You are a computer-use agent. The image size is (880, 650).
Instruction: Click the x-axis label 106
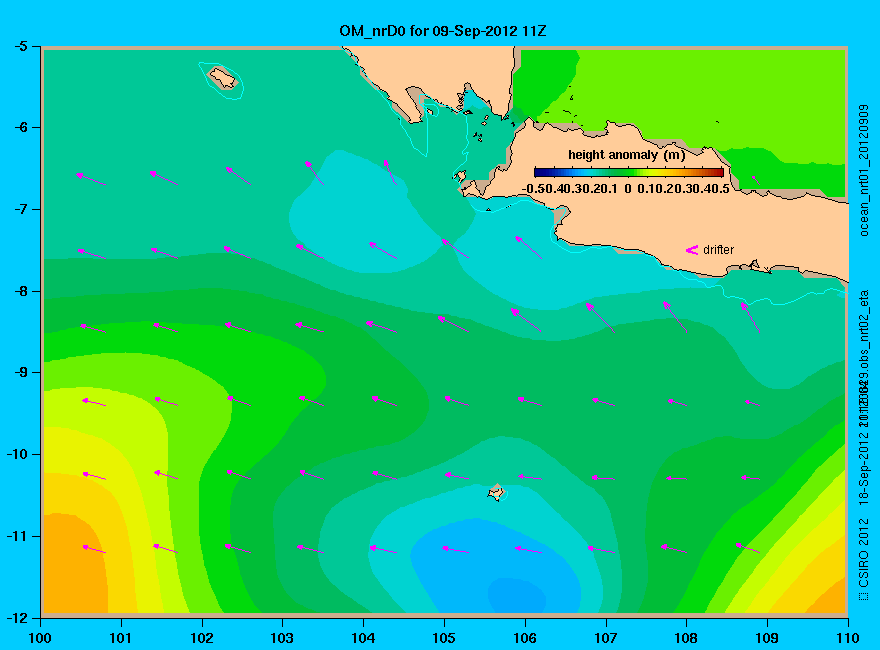pos(525,638)
